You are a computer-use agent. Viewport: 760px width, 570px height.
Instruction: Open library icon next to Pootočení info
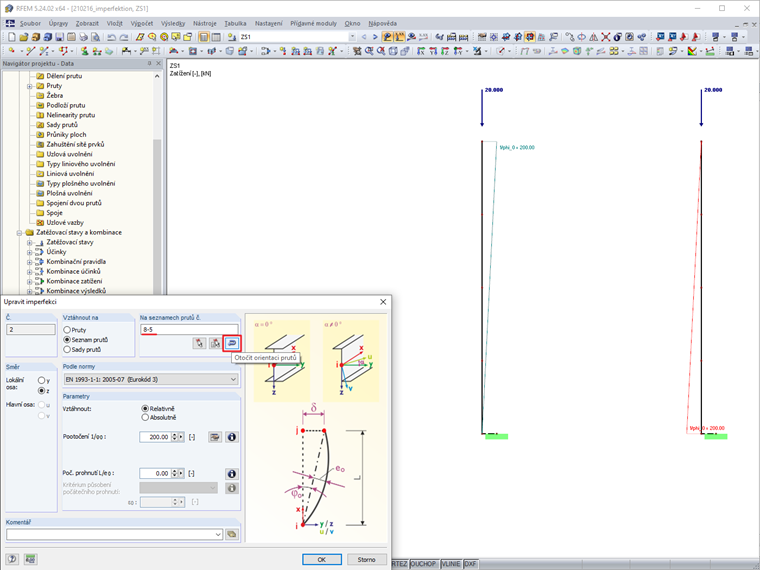pyautogui.click(x=215, y=437)
